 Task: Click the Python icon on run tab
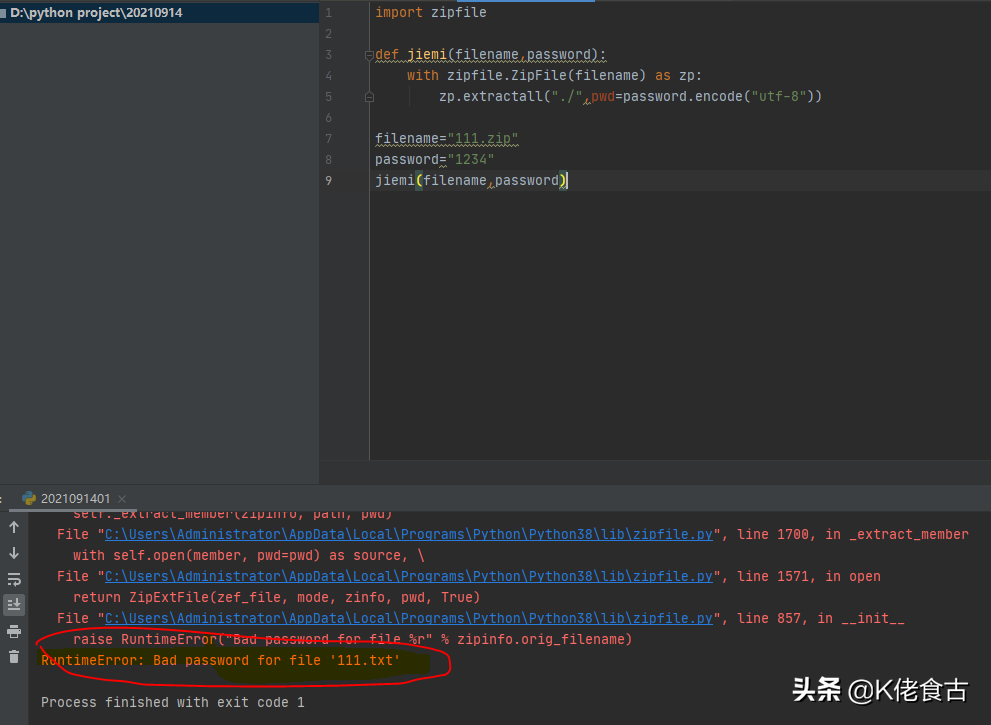point(29,498)
